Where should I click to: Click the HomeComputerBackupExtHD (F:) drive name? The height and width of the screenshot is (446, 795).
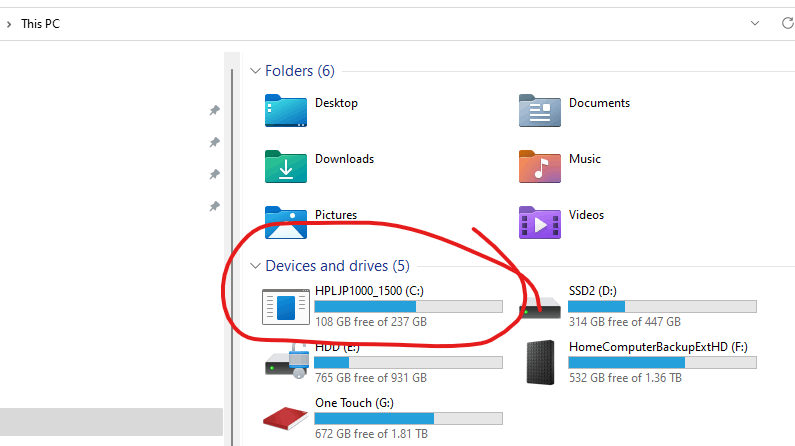(658, 347)
